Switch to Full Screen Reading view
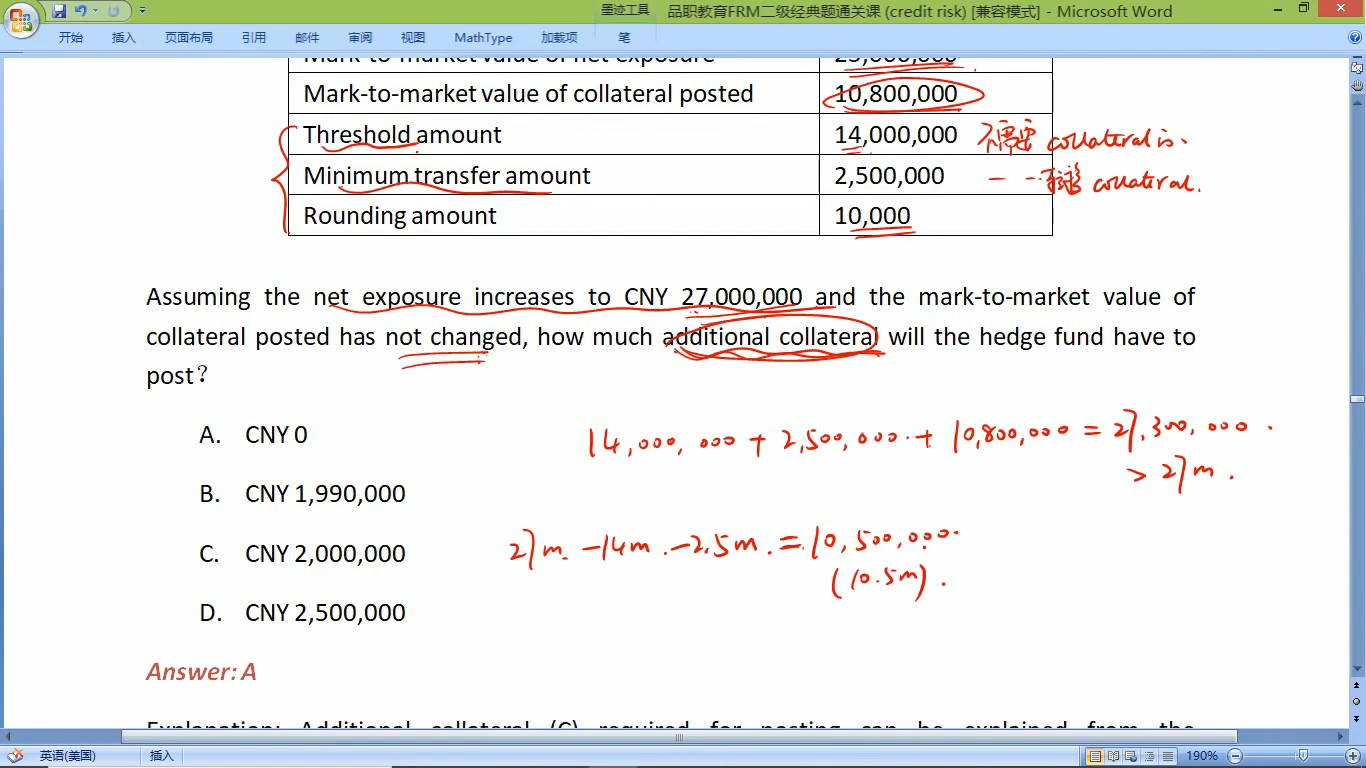Image resolution: width=1366 pixels, height=768 pixels. (x=1113, y=756)
